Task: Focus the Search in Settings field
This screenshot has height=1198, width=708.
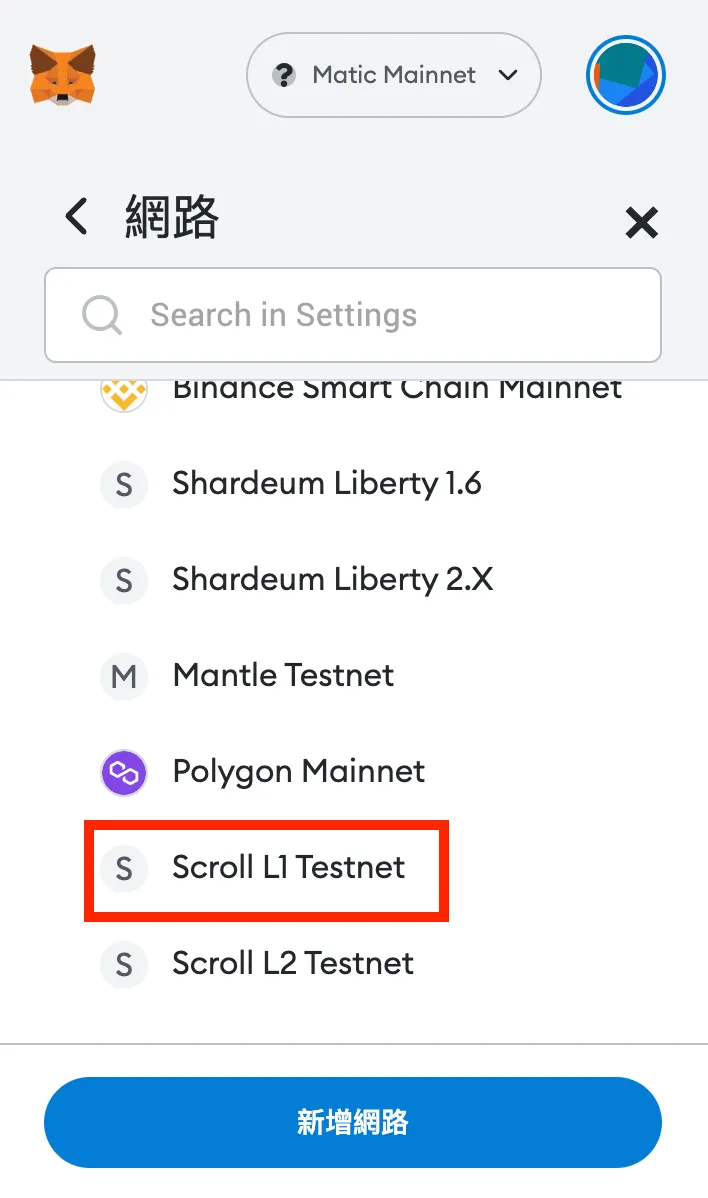Action: point(380,315)
